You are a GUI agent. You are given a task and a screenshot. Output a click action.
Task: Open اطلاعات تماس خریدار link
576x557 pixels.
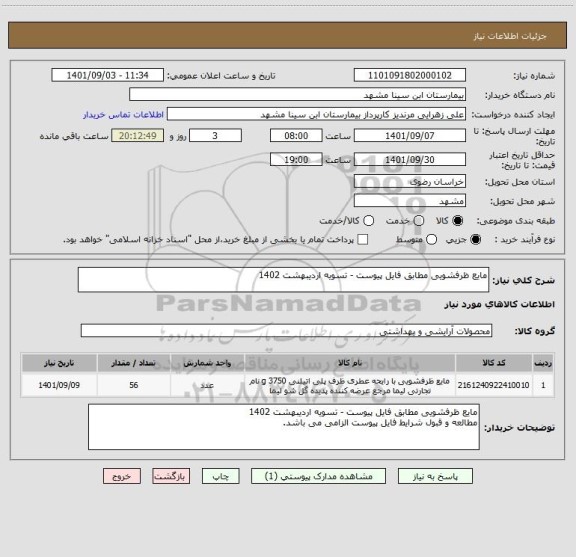(123, 115)
